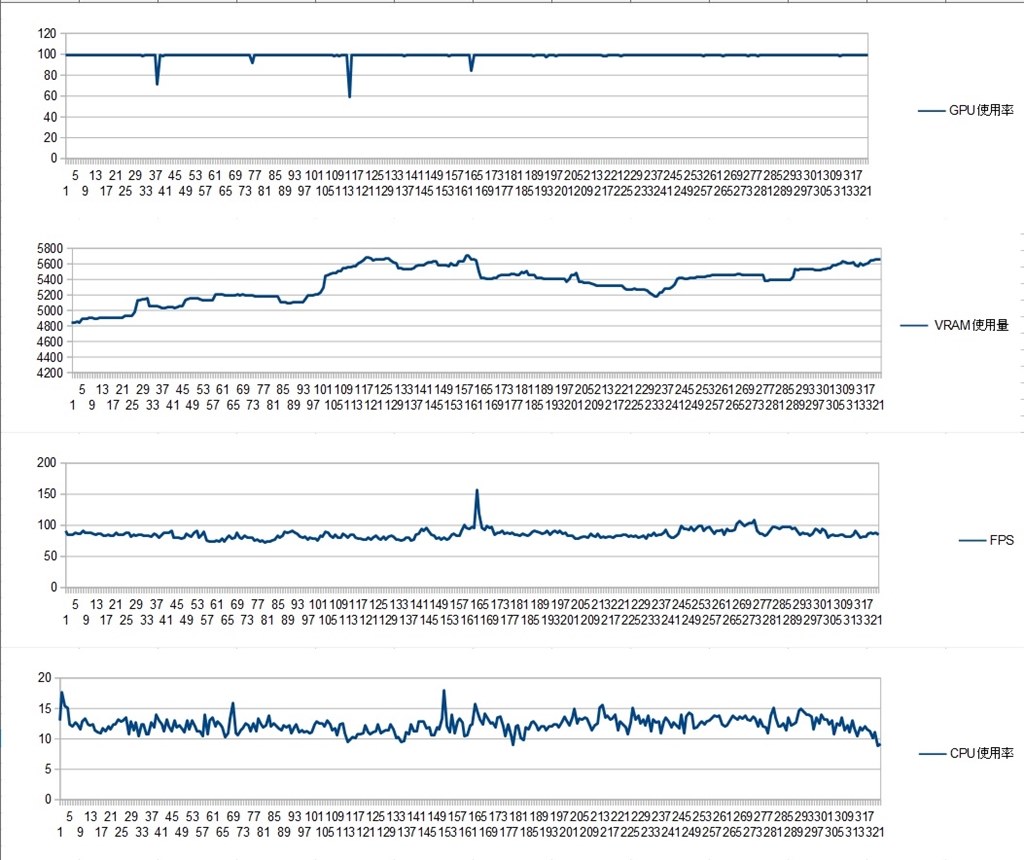Viewport: 1024px width, 860px height.
Task: Click the VRAM line's peak near sample 161
Action: pyautogui.click(x=467, y=255)
